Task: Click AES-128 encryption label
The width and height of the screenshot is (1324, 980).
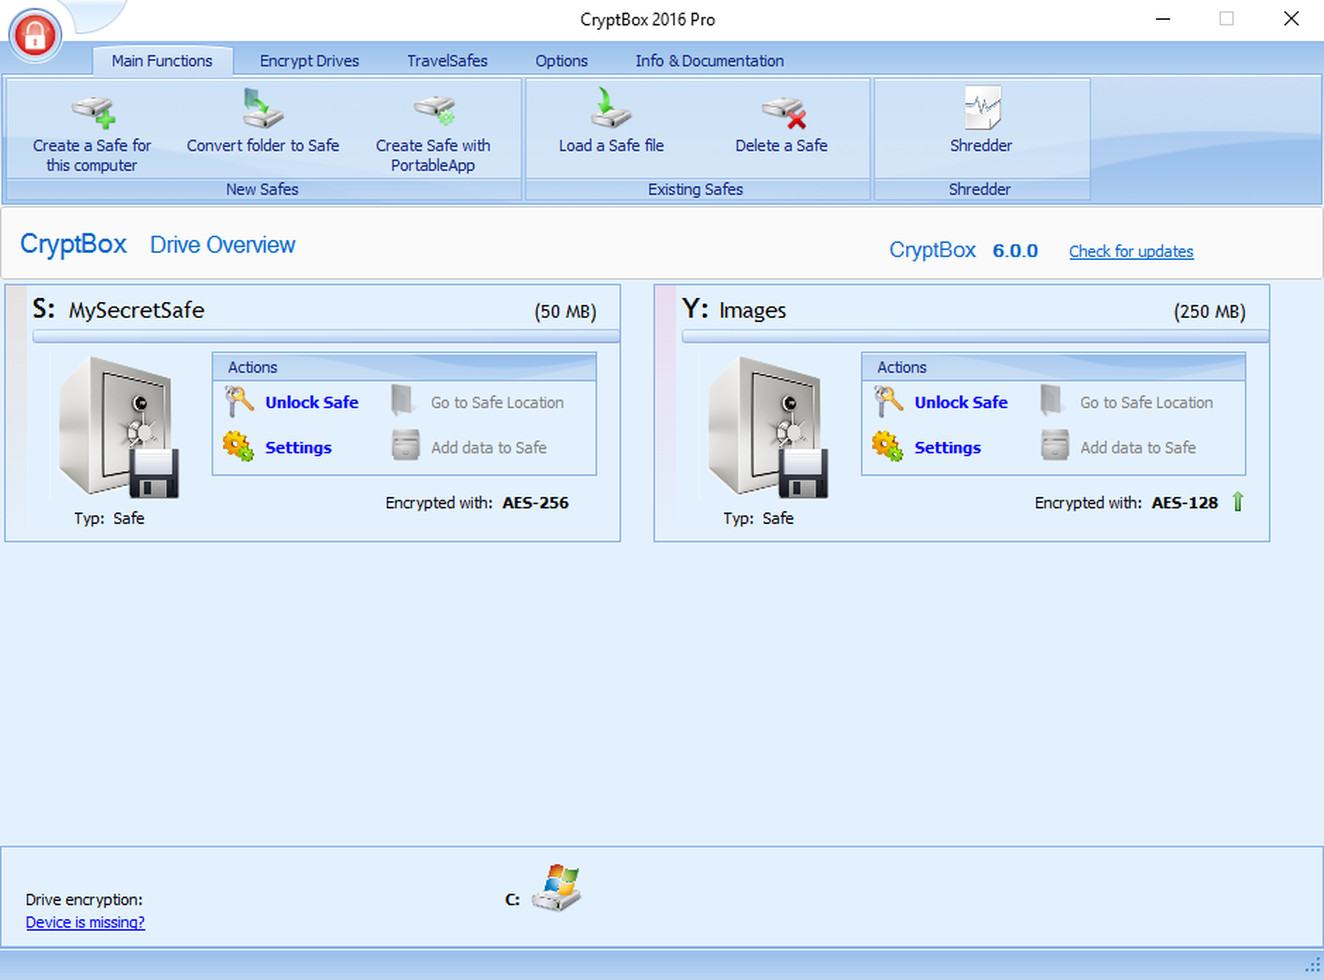Action: tap(1184, 503)
